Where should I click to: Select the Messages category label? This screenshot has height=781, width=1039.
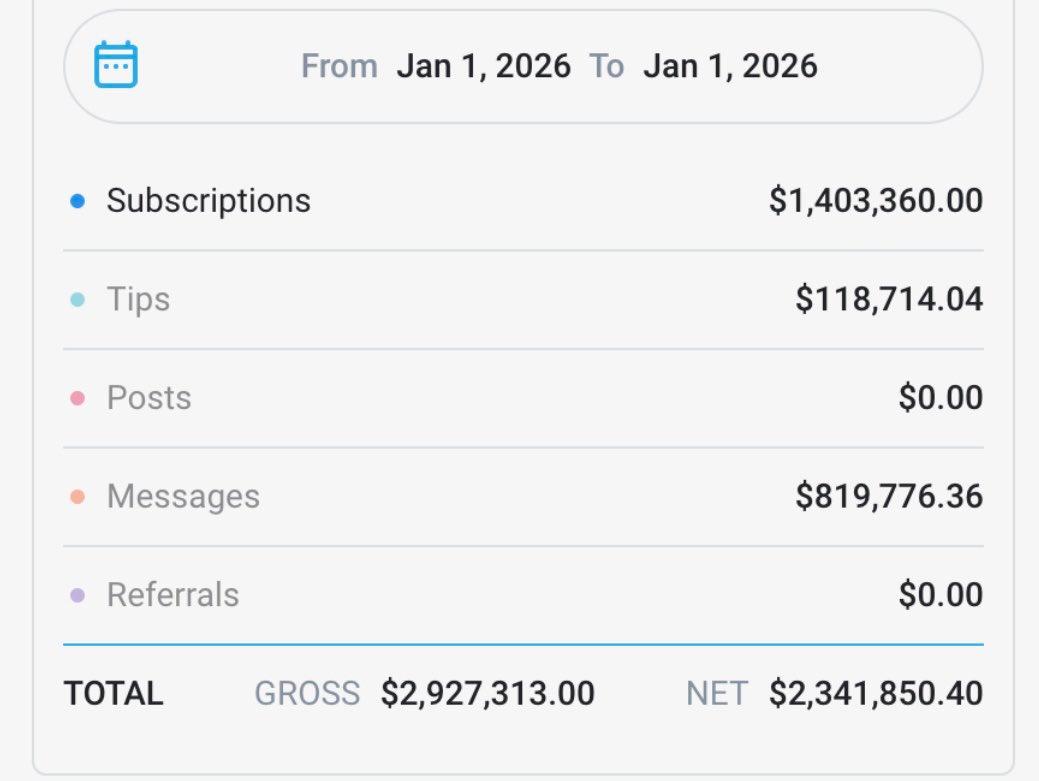[185, 495]
